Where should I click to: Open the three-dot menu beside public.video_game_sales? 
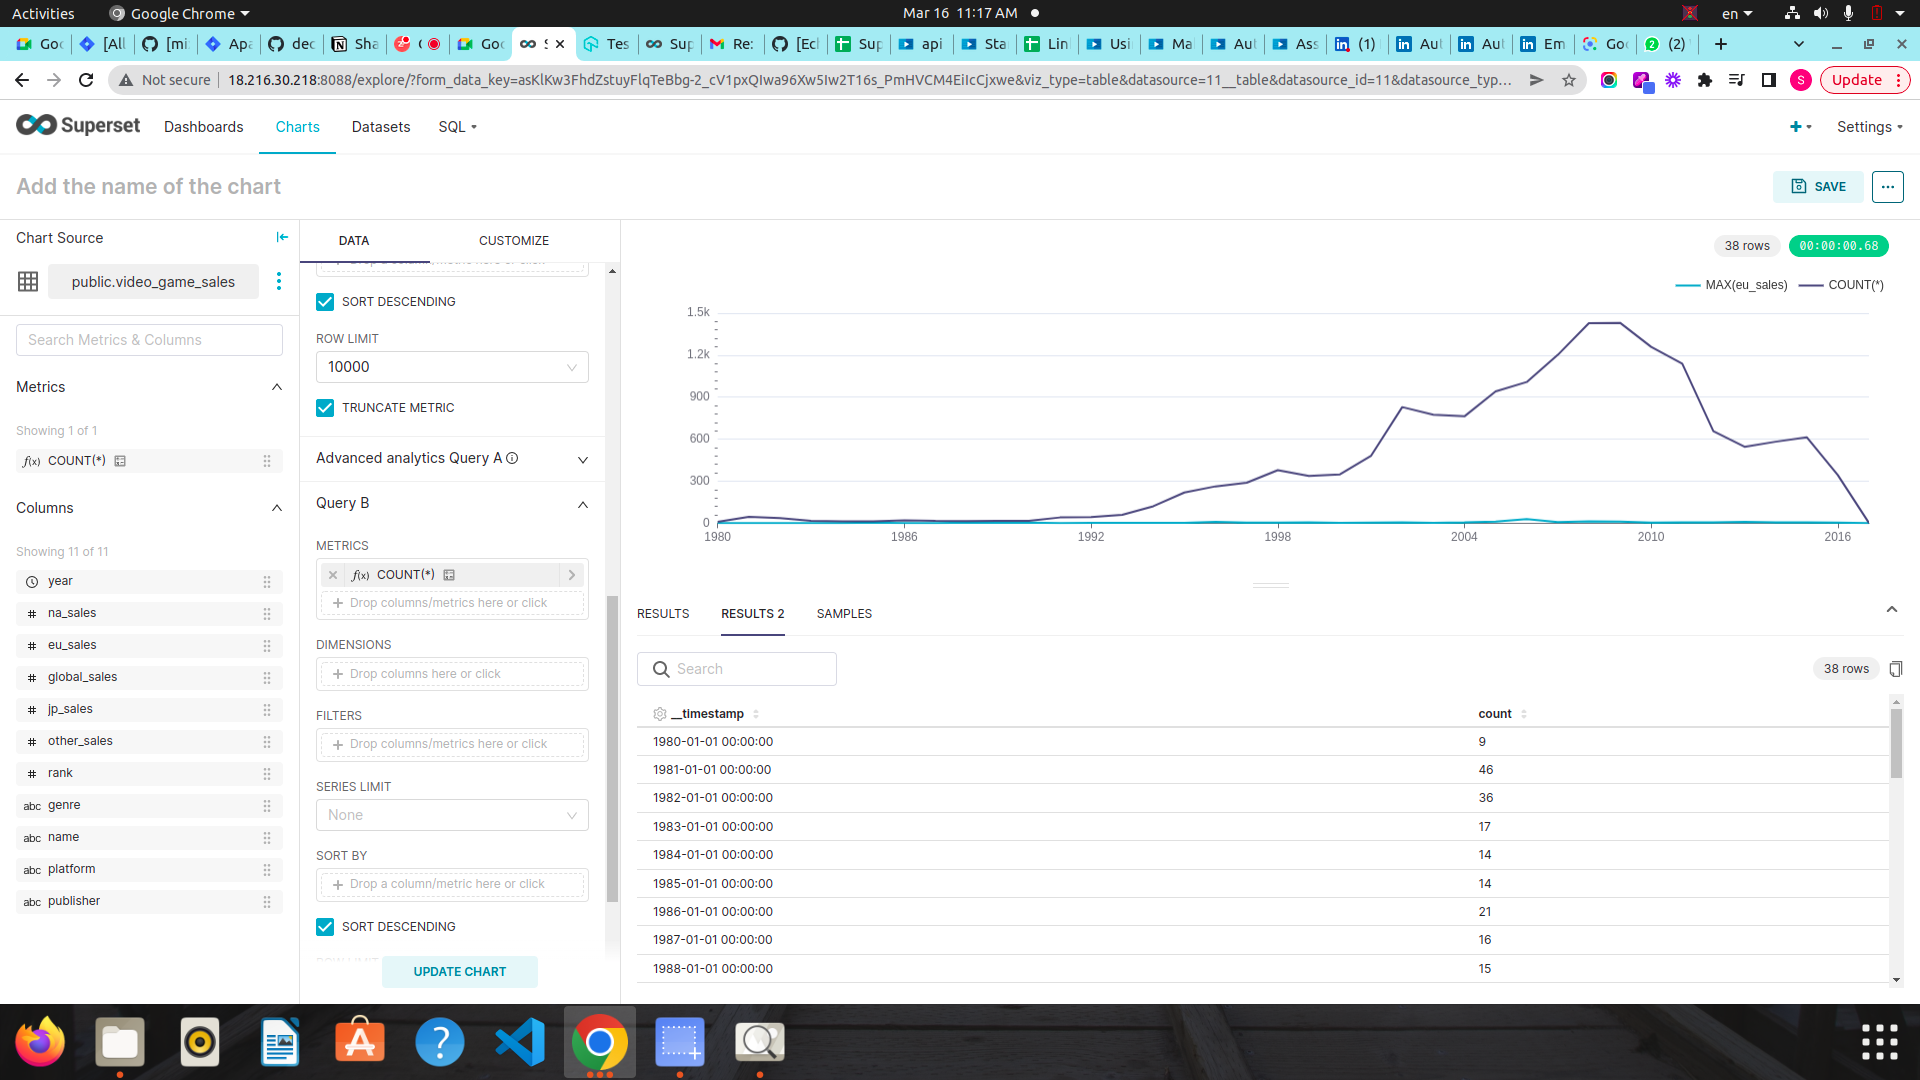279,282
